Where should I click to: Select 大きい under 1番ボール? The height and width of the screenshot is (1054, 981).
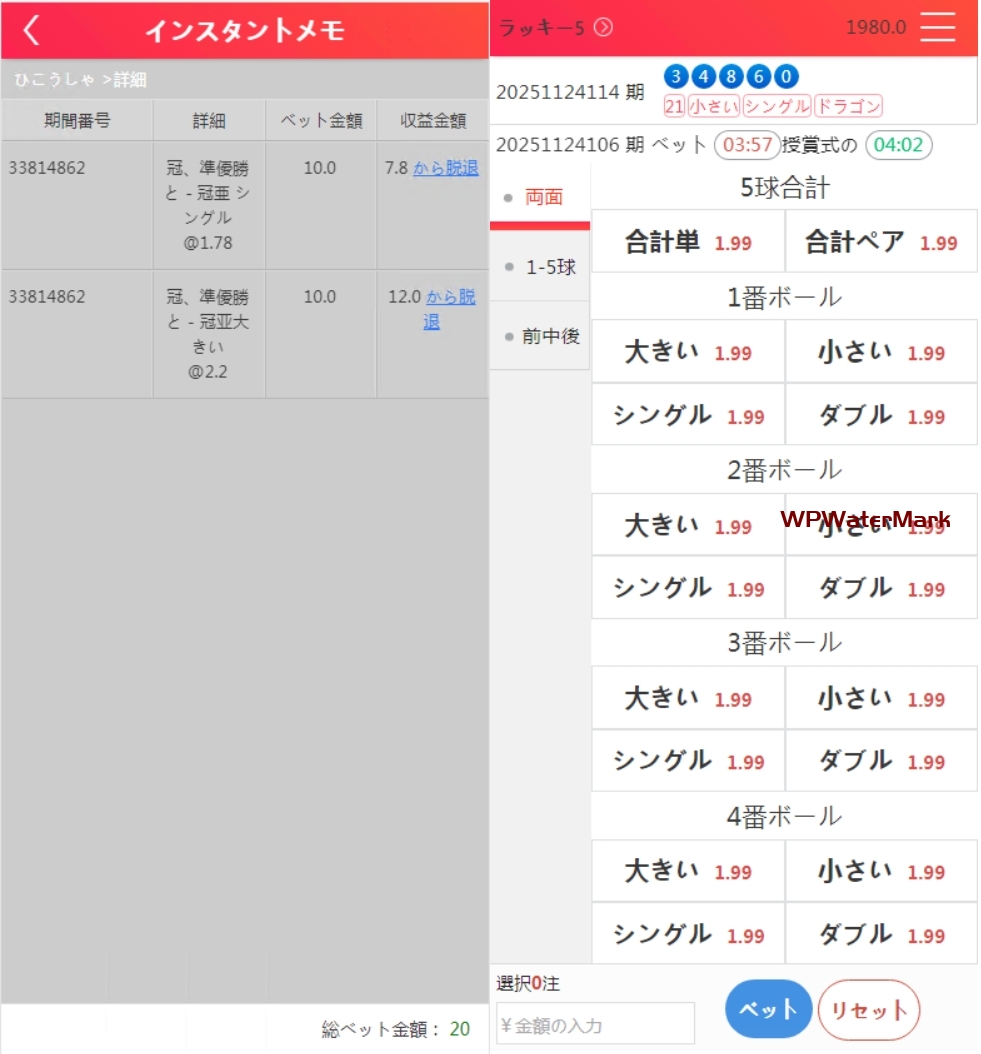pyautogui.click(x=688, y=352)
